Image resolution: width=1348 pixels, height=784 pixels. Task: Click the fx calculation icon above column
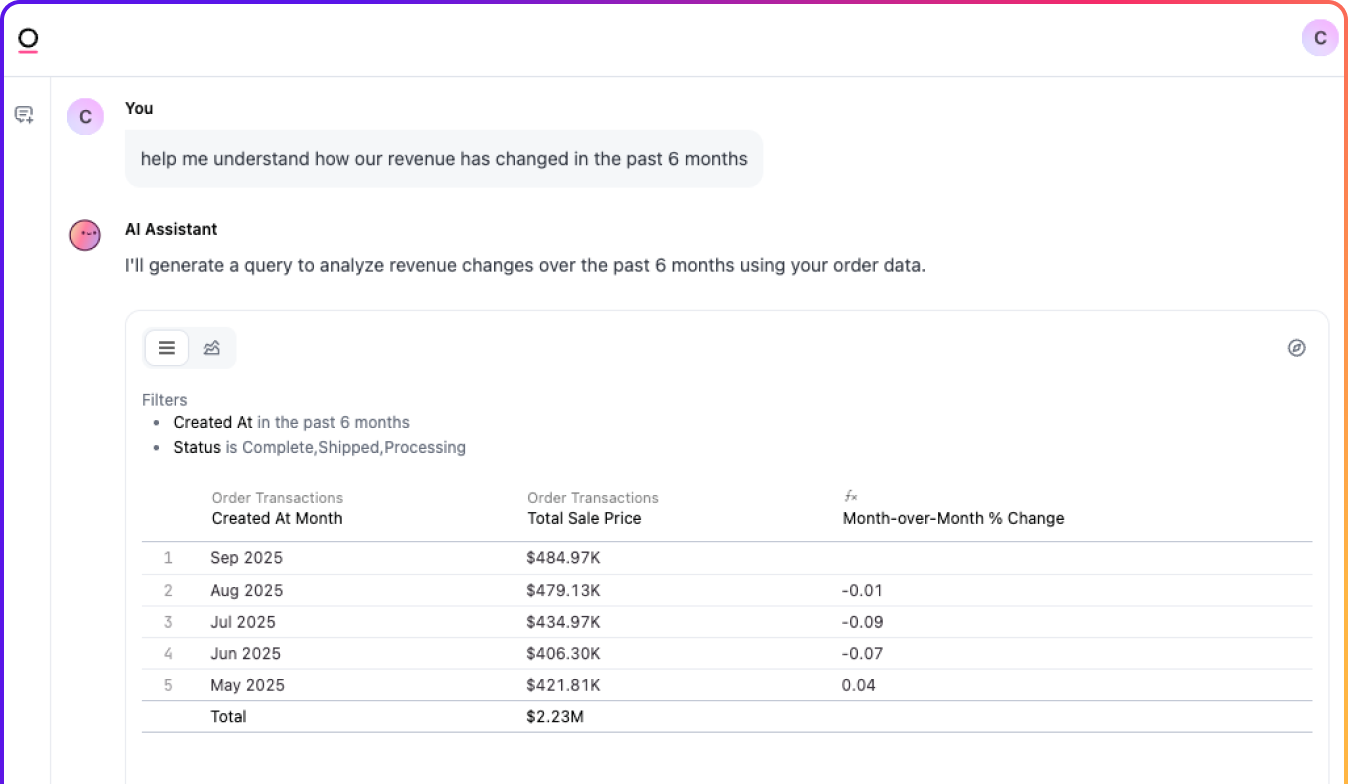850,496
